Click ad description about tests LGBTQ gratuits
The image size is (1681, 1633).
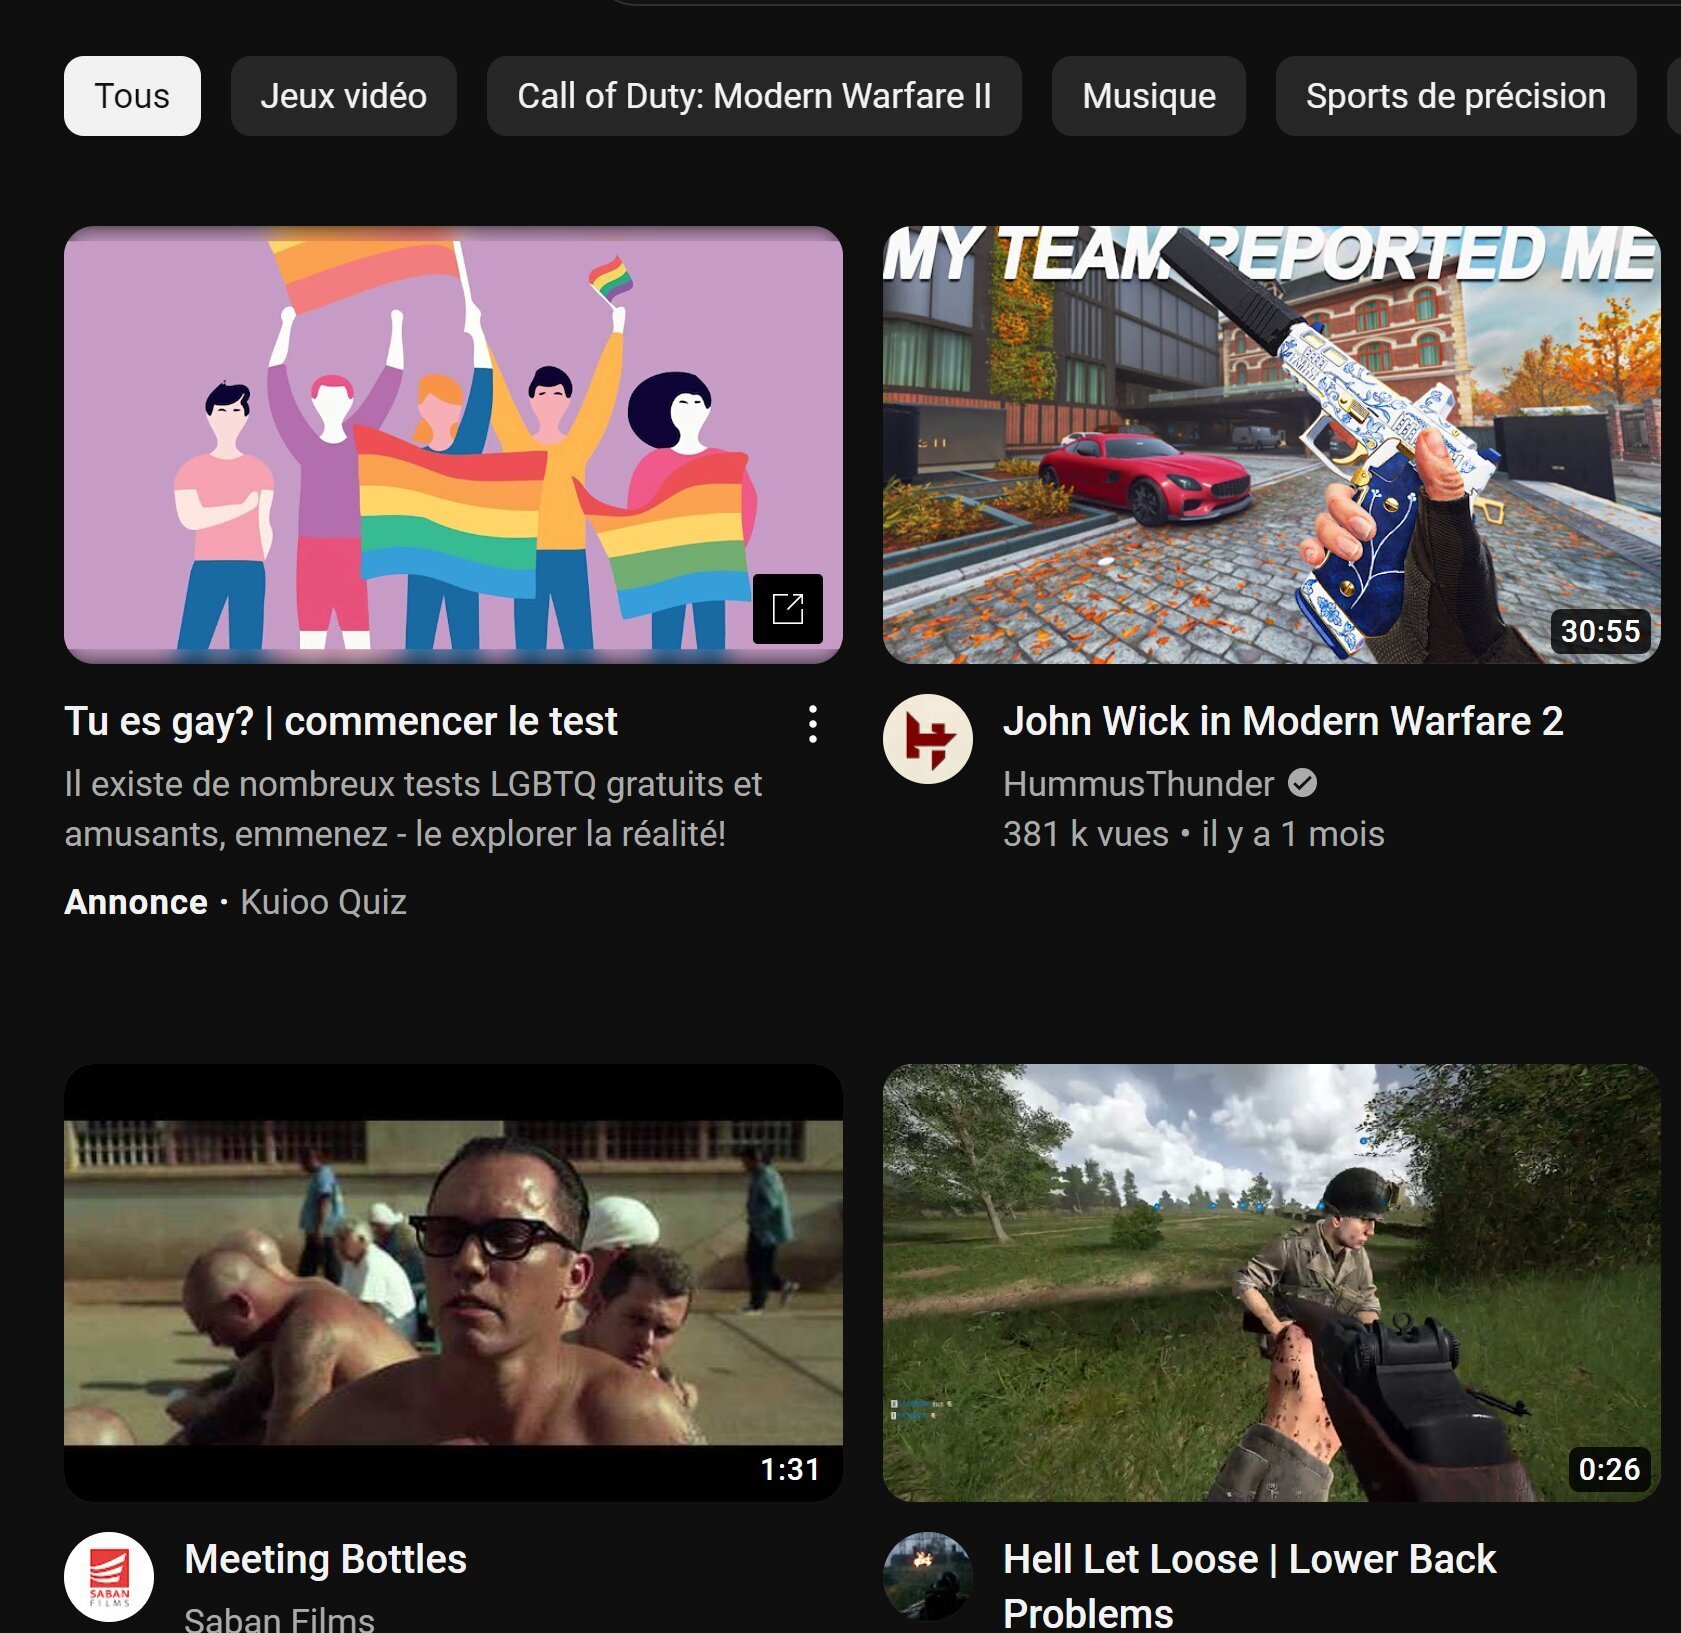point(413,809)
